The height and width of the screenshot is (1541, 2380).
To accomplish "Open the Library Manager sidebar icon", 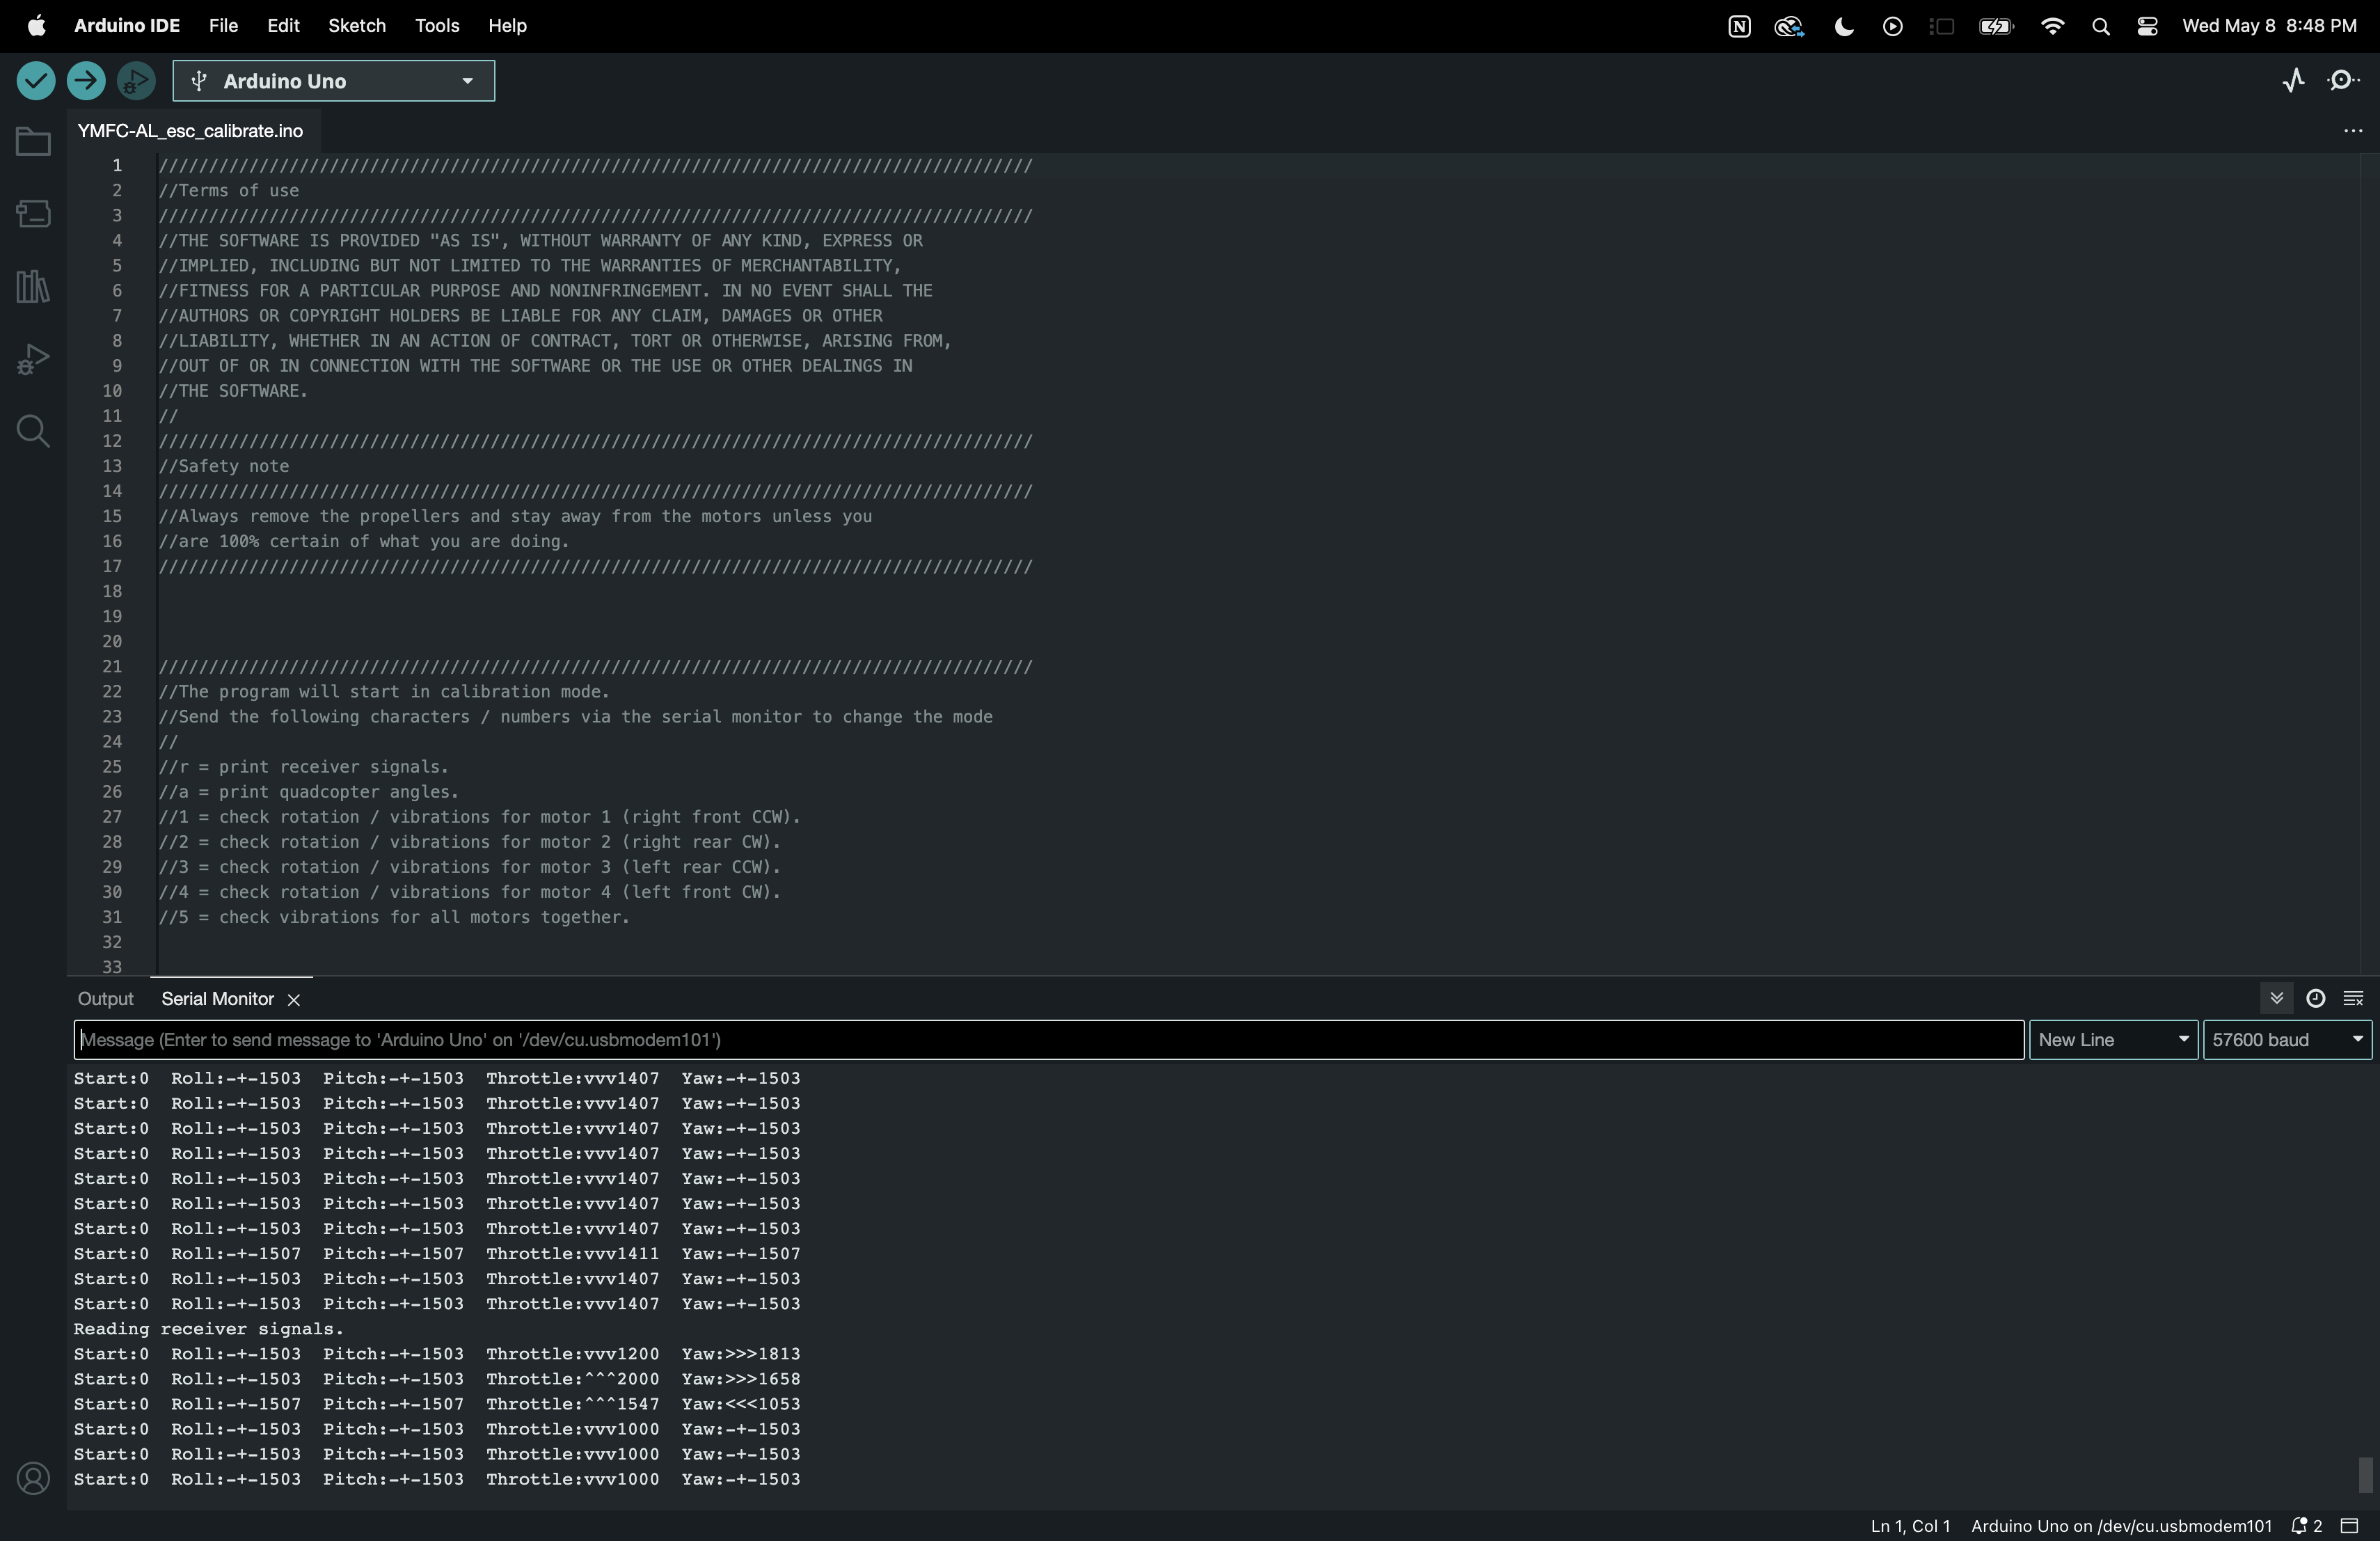I will [33, 287].
